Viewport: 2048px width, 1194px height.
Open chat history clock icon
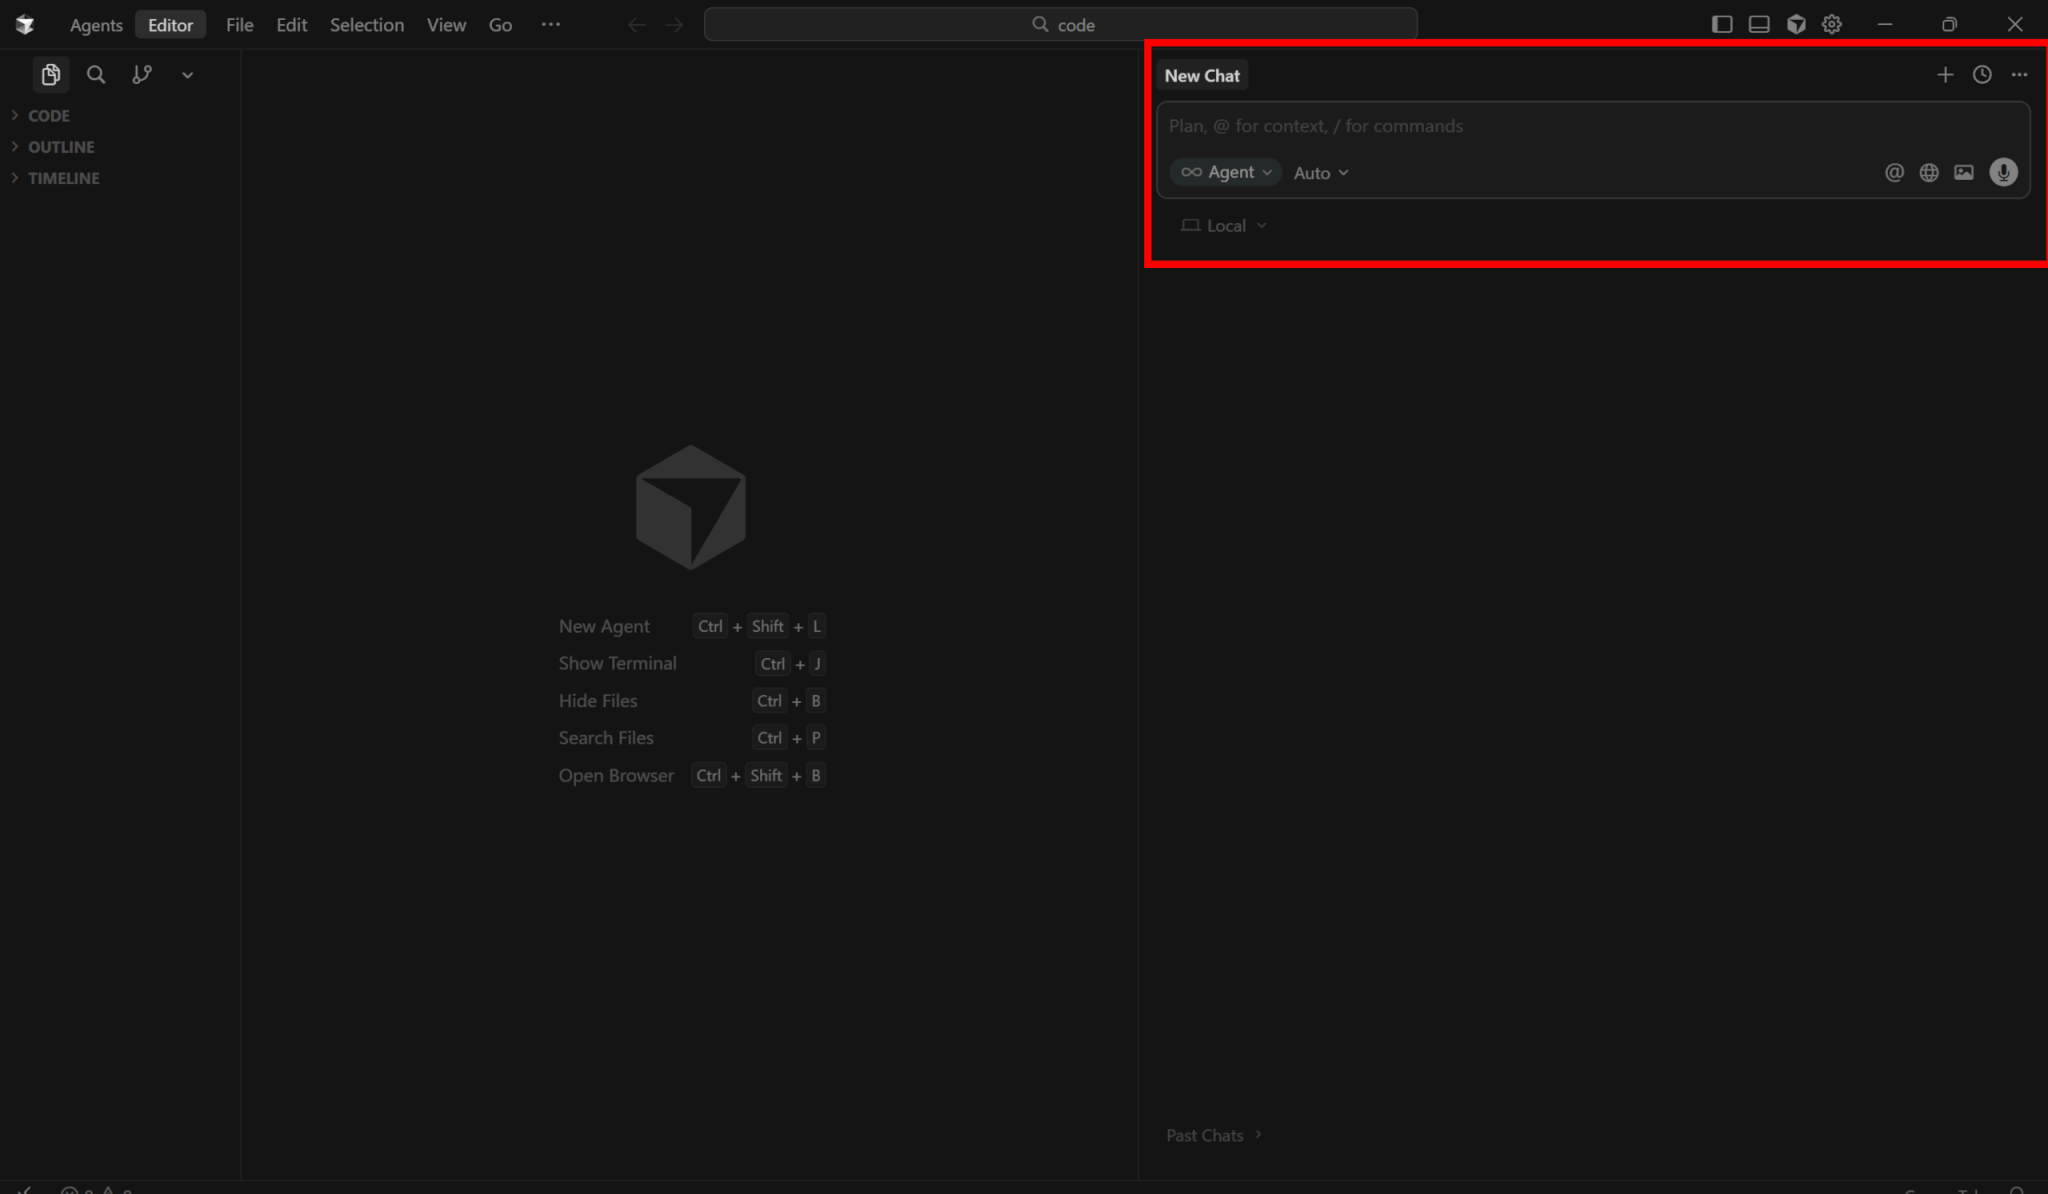(1981, 75)
